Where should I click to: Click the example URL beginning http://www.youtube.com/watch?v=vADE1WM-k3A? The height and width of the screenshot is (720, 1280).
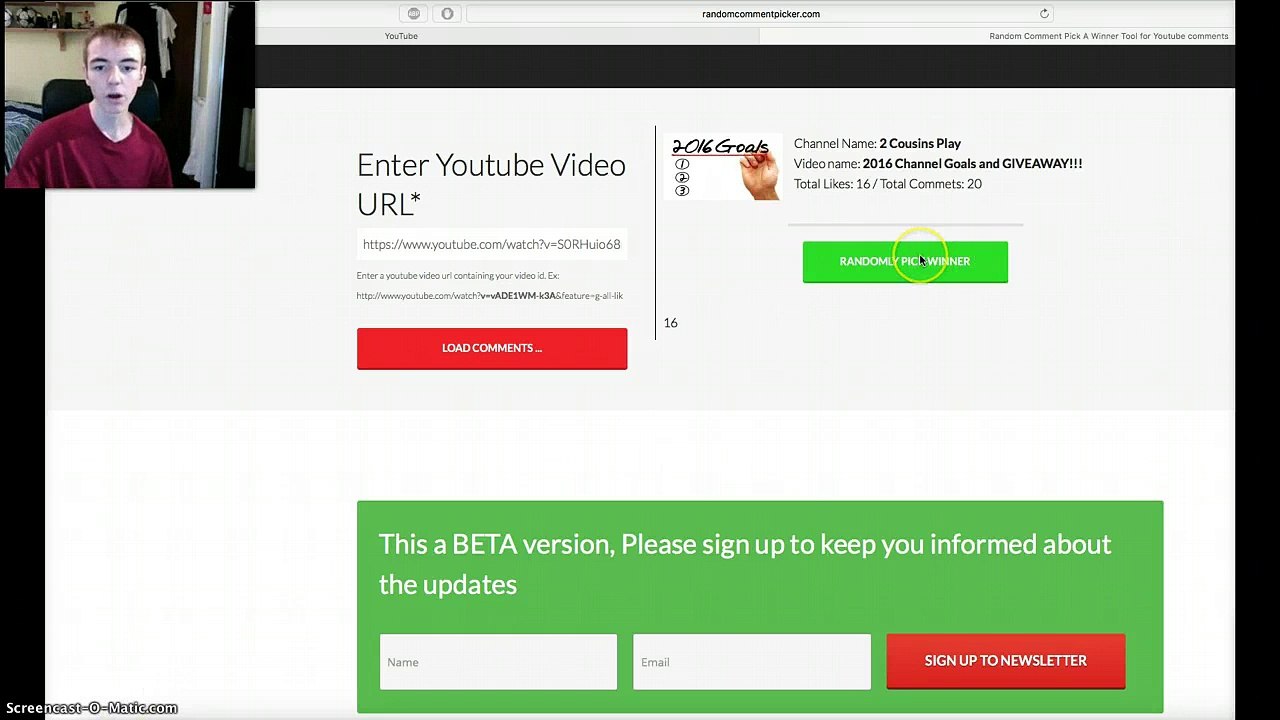click(490, 296)
